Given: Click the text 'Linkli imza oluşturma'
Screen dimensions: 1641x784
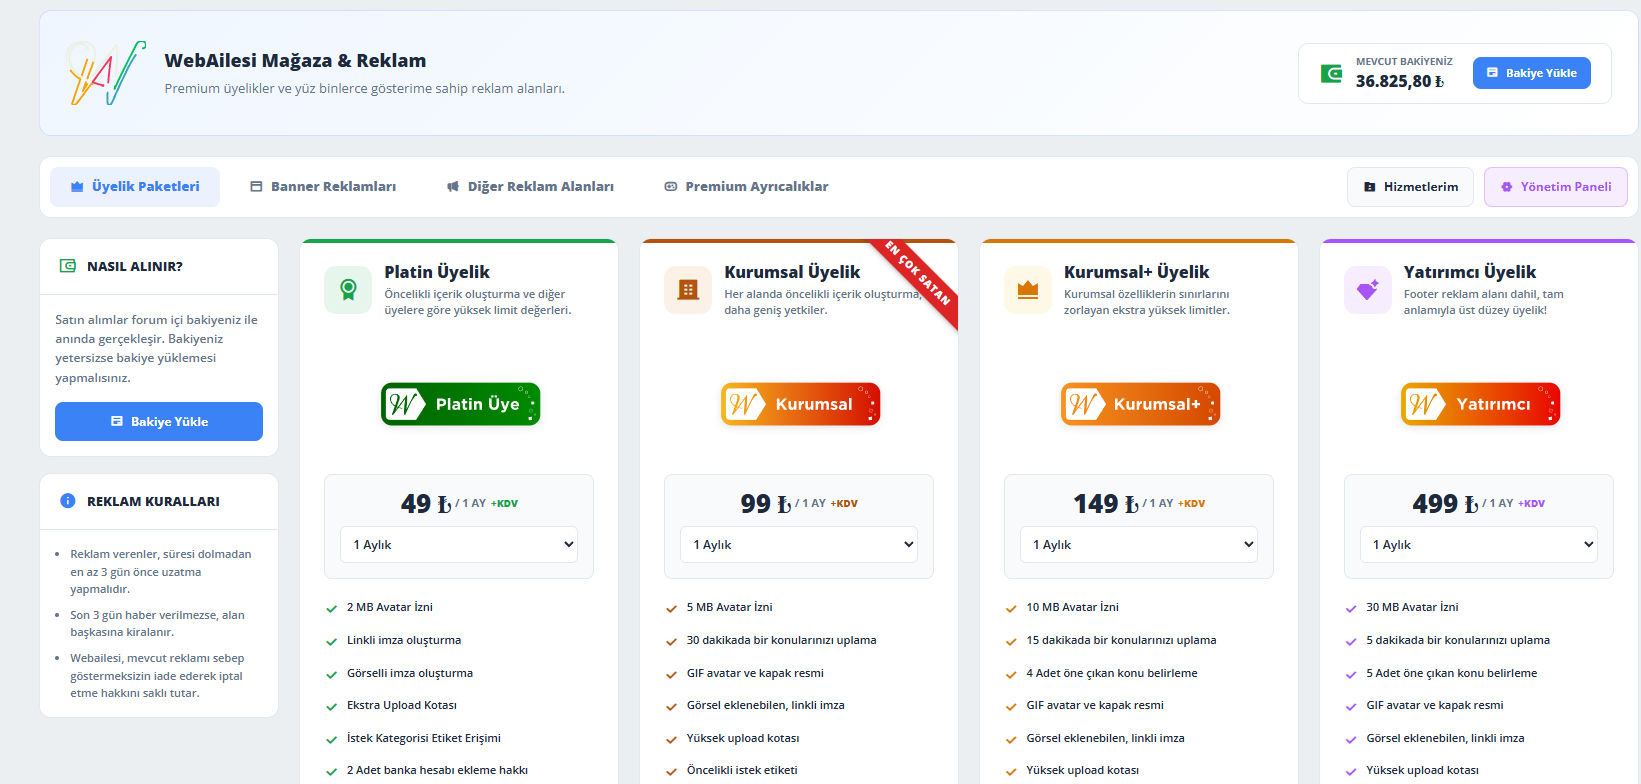Looking at the screenshot, I should point(404,640).
